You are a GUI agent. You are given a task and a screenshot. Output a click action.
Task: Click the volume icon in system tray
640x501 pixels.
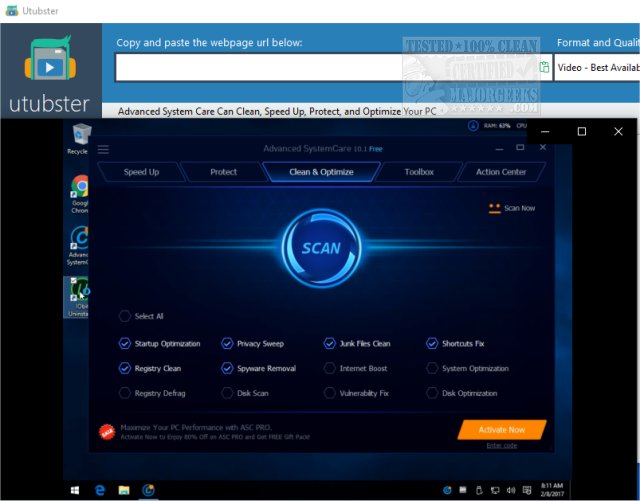pos(511,490)
